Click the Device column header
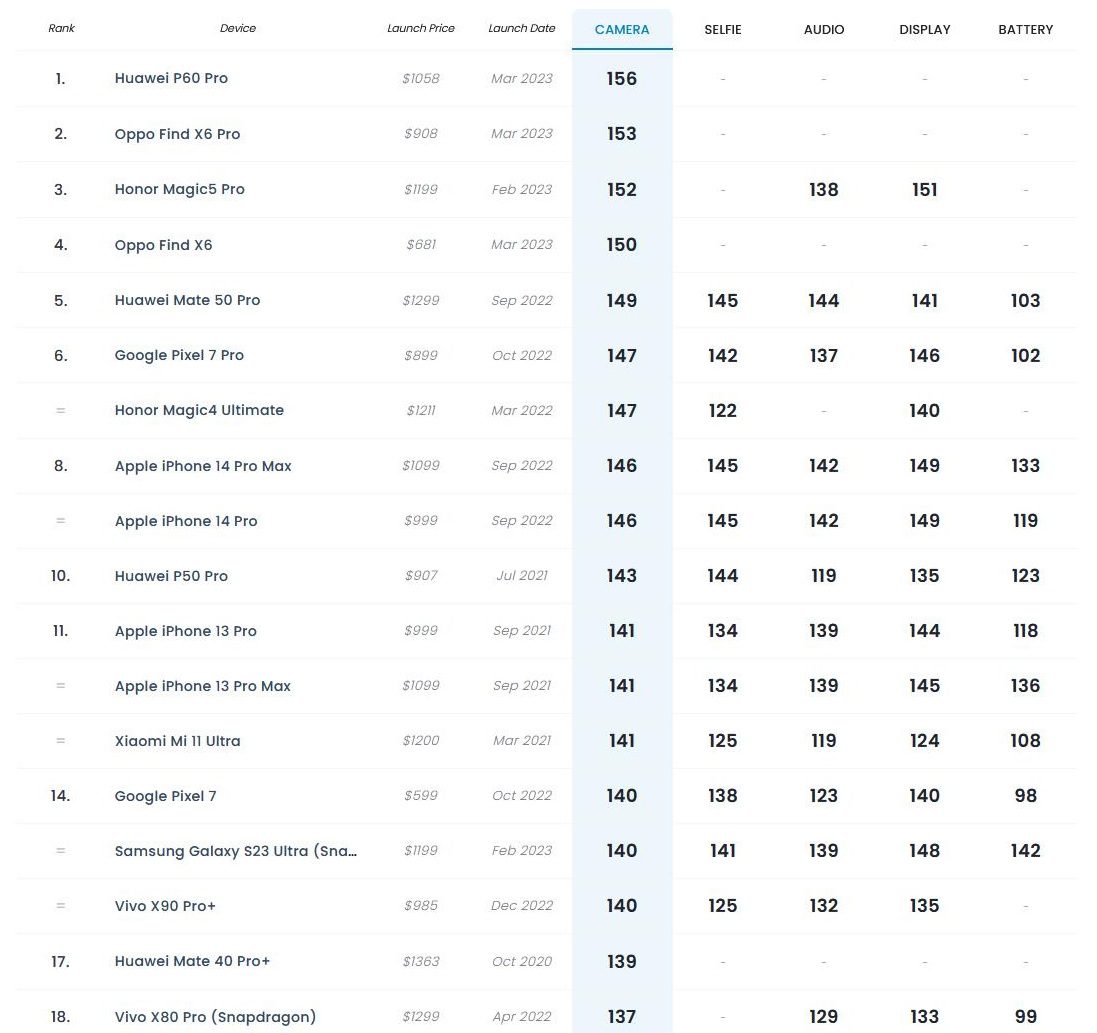The image size is (1097, 1033). point(238,28)
